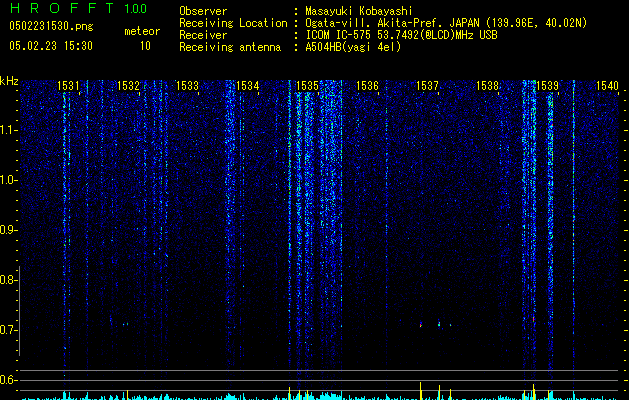This screenshot has height=400, width=629.
Task: Click the Receiving antenna label
Action: [230, 47]
